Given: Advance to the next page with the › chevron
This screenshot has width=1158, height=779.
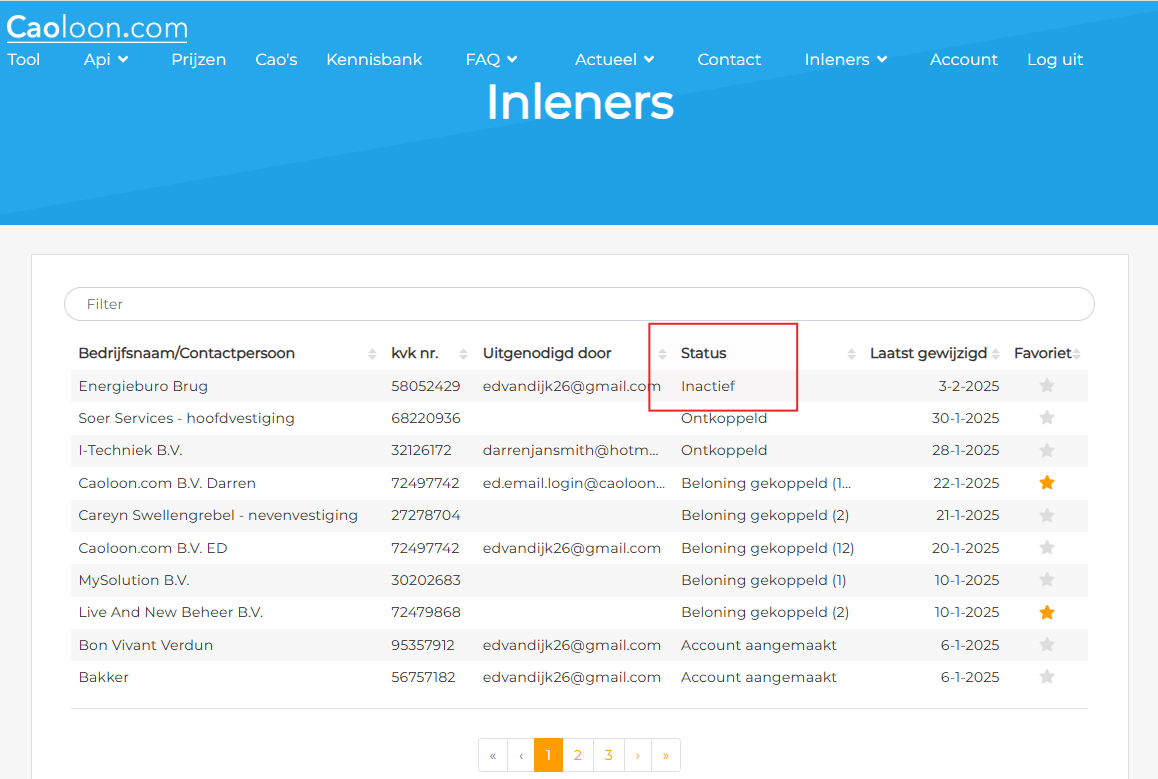Looking at the screenshot, I should click(x=637, y=755).
